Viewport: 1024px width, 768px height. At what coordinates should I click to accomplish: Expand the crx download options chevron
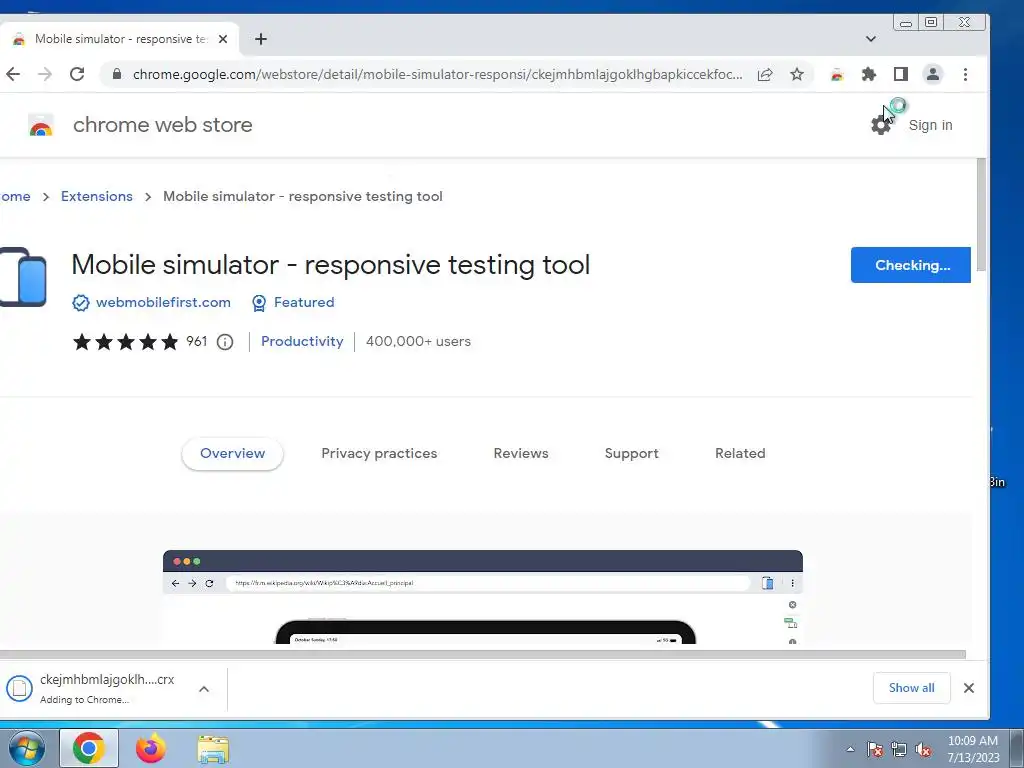point(204,689)
